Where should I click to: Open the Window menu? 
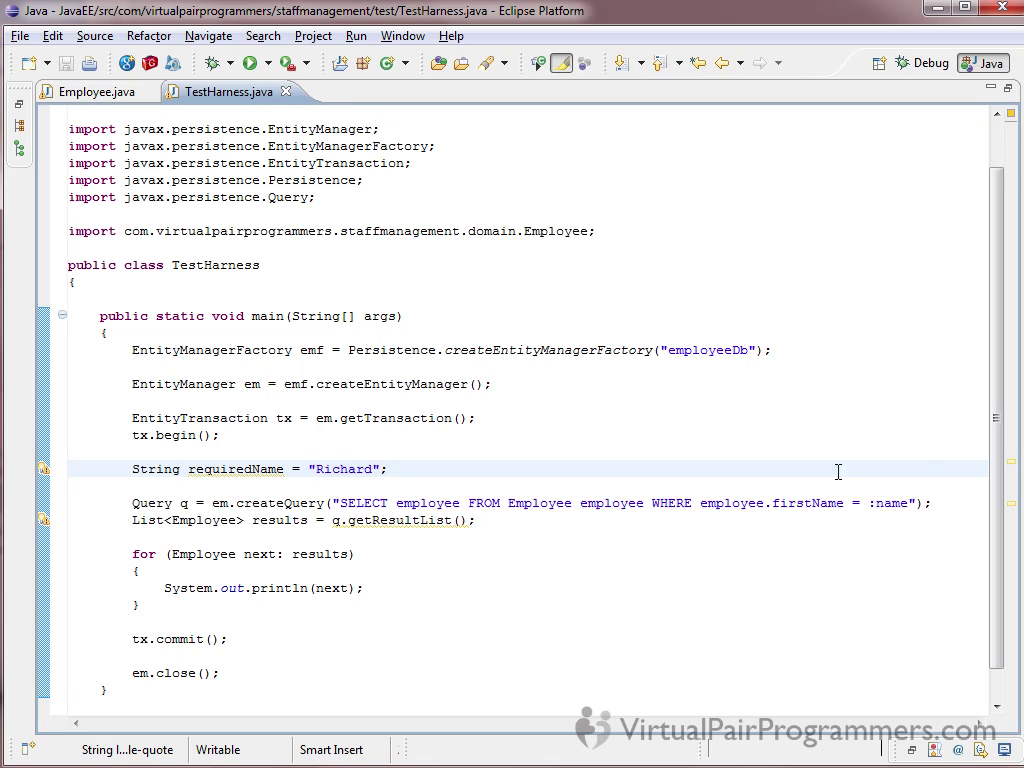pos(403,36)
